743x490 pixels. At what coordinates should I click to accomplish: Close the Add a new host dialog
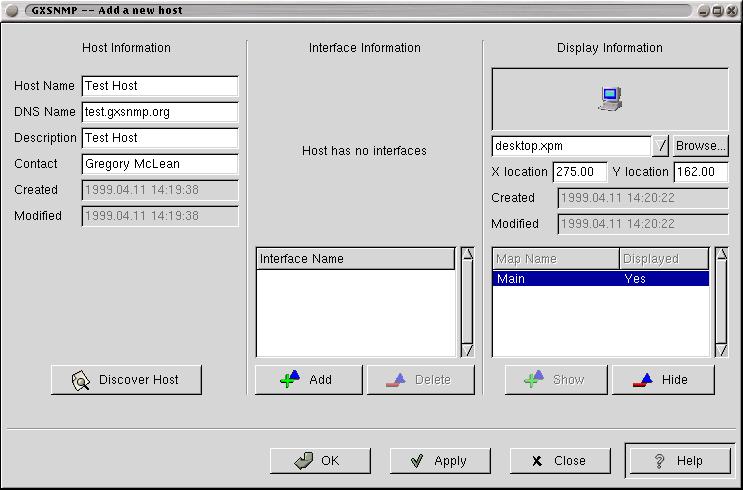559,461
